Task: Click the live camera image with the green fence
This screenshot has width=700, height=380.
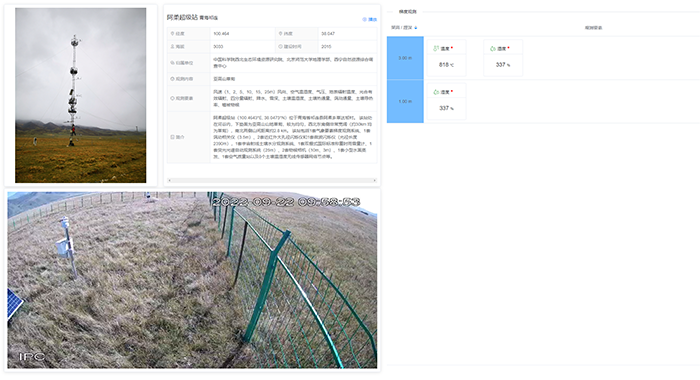Action: pyautogui.click(x=192, y=280)
